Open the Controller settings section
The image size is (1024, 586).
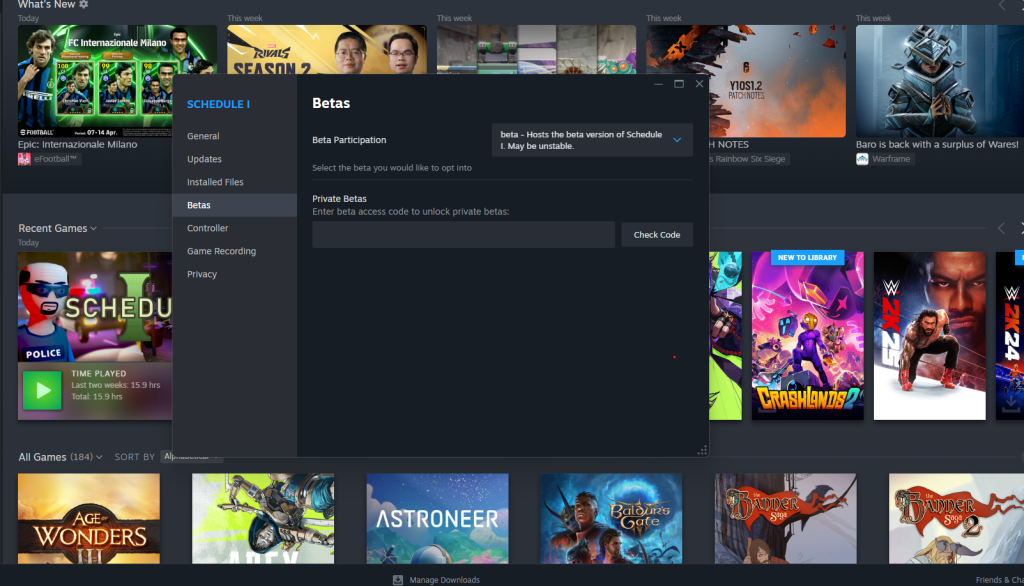208,227
